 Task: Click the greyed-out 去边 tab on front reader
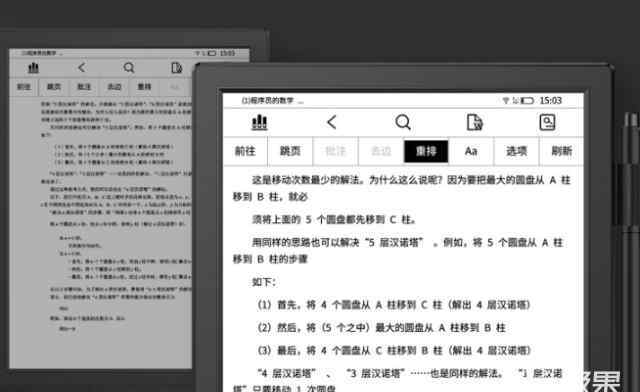pos(381,151)
